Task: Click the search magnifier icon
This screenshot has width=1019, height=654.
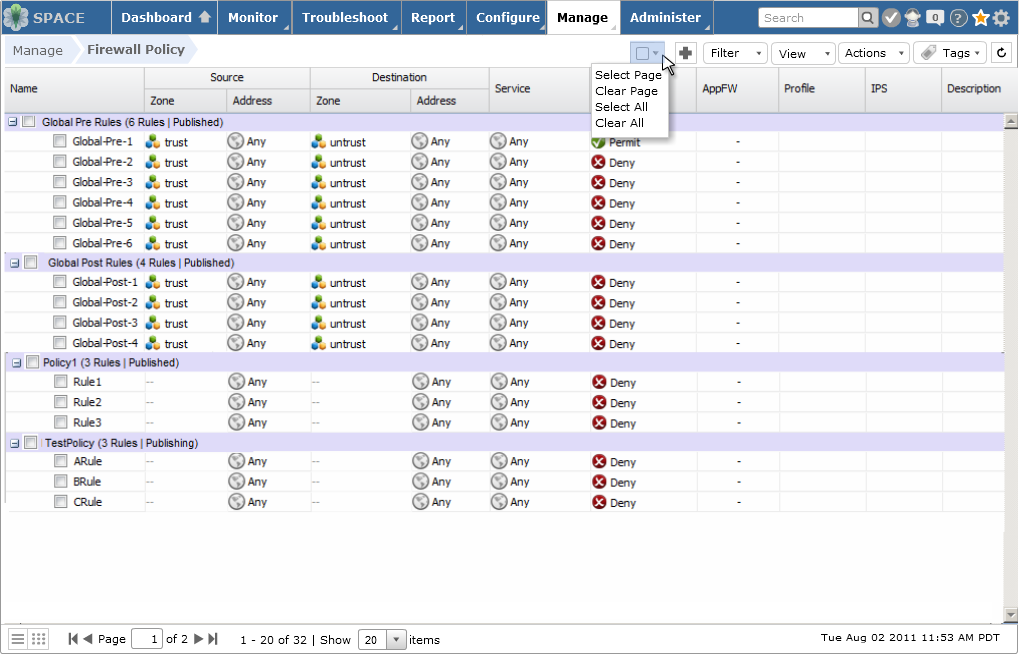Action: (x=867, y=18)
